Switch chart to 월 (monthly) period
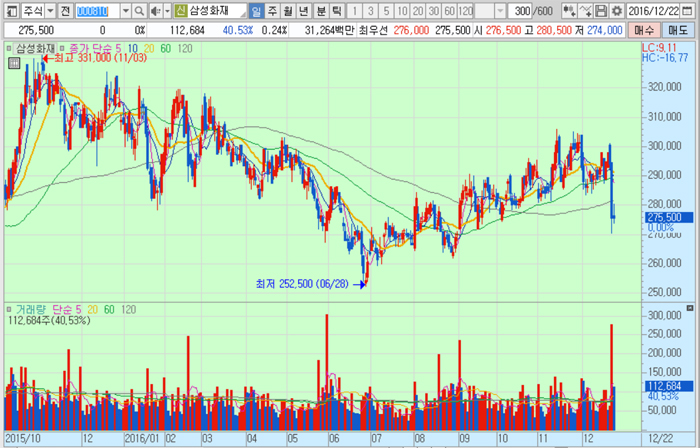 point(288,10)
